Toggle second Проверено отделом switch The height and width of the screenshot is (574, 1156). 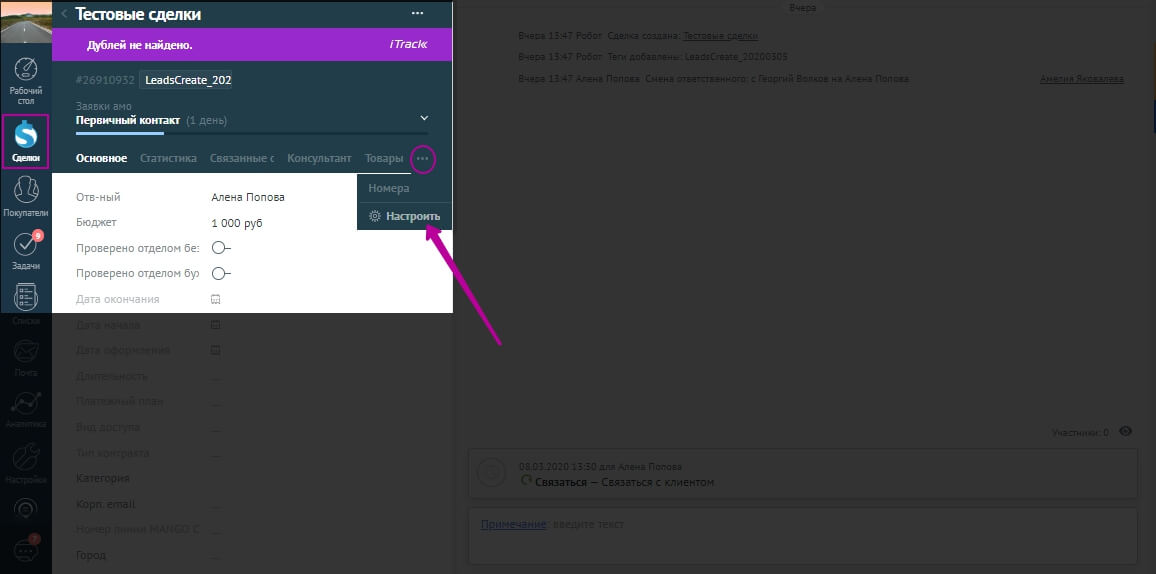point(220,273)
